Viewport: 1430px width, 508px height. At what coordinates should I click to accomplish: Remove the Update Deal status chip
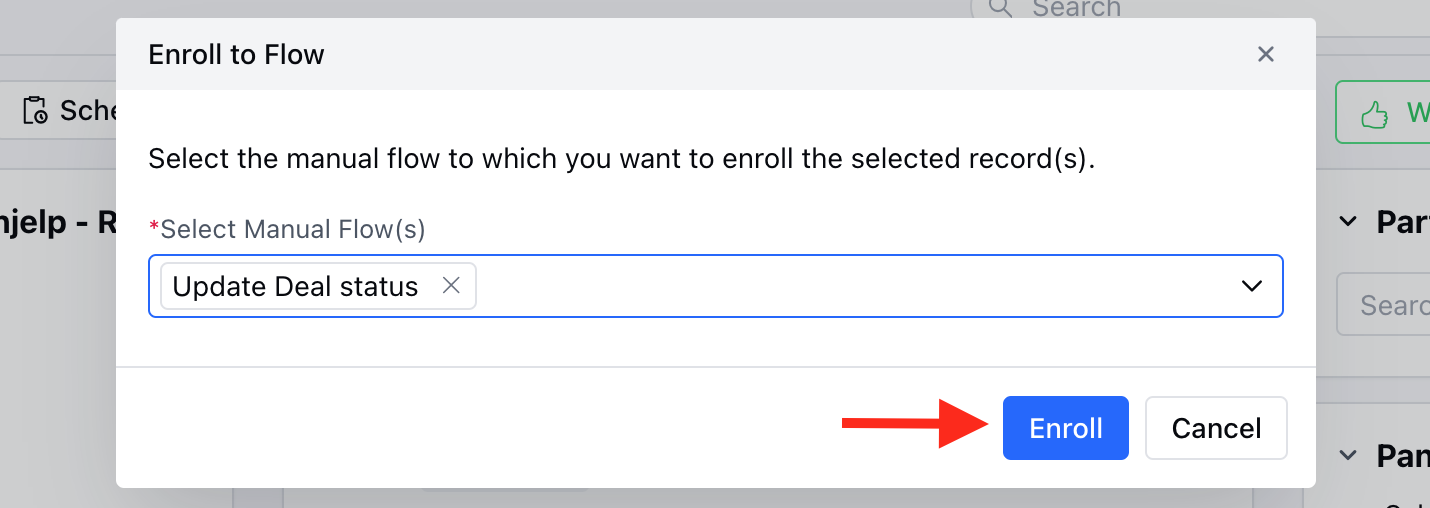(x=451, y=286)
